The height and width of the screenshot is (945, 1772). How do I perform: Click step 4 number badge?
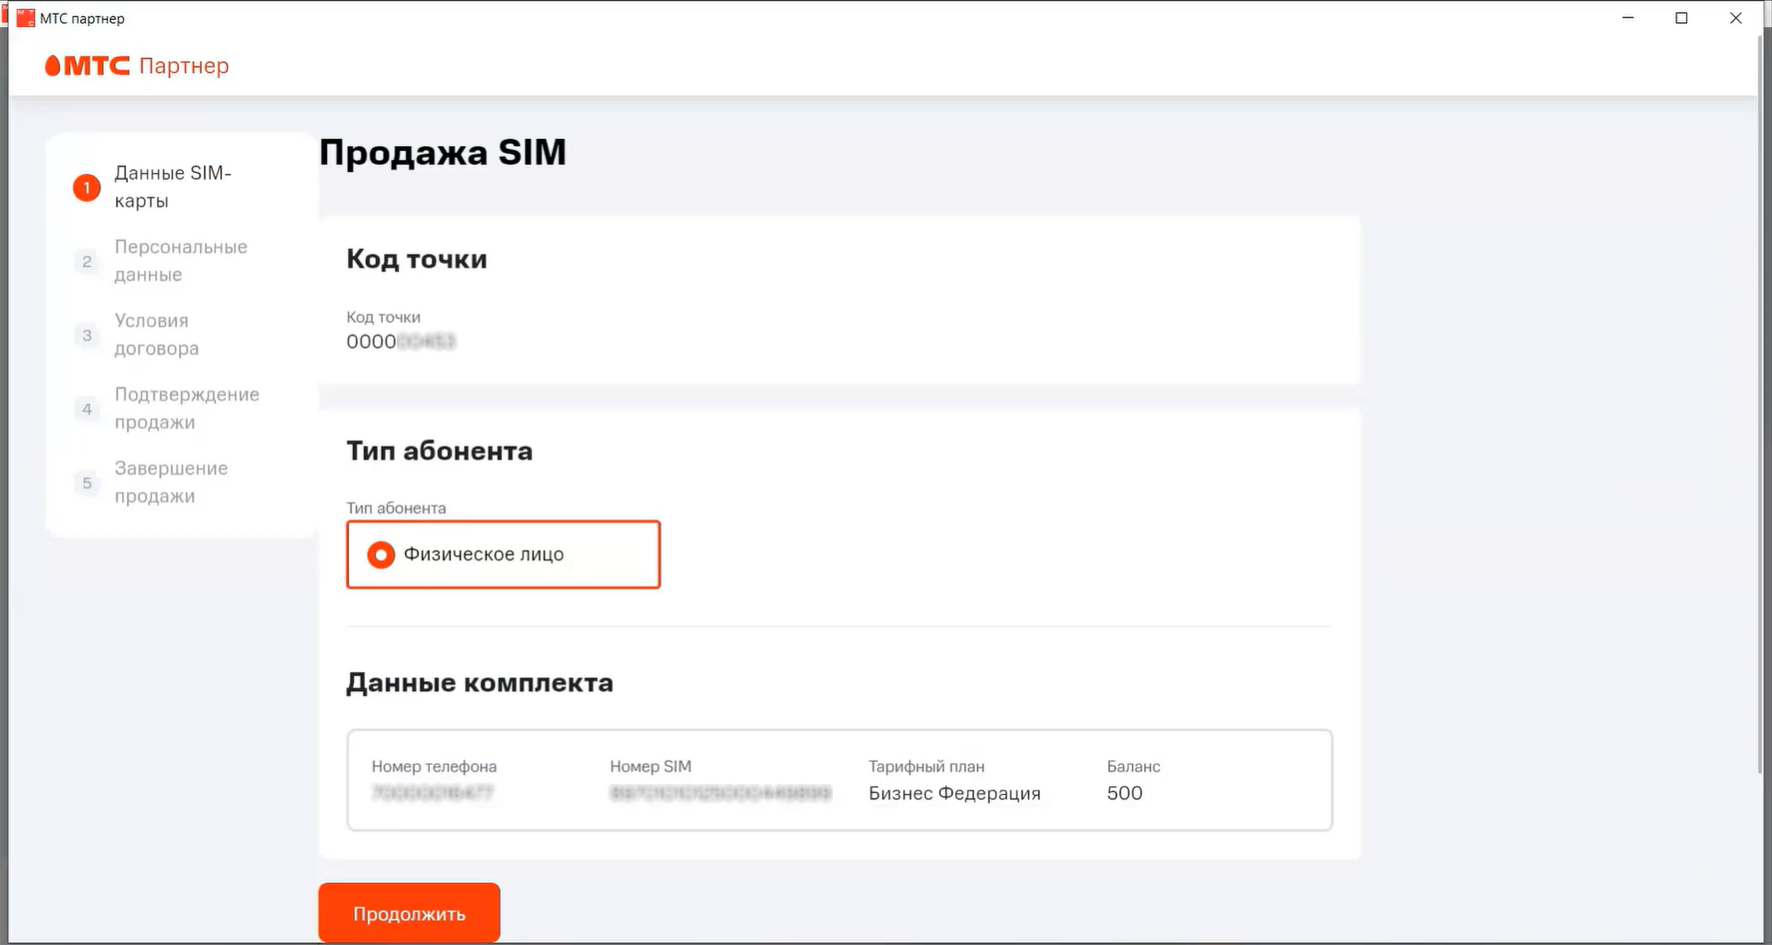click(x=87, y=409)
